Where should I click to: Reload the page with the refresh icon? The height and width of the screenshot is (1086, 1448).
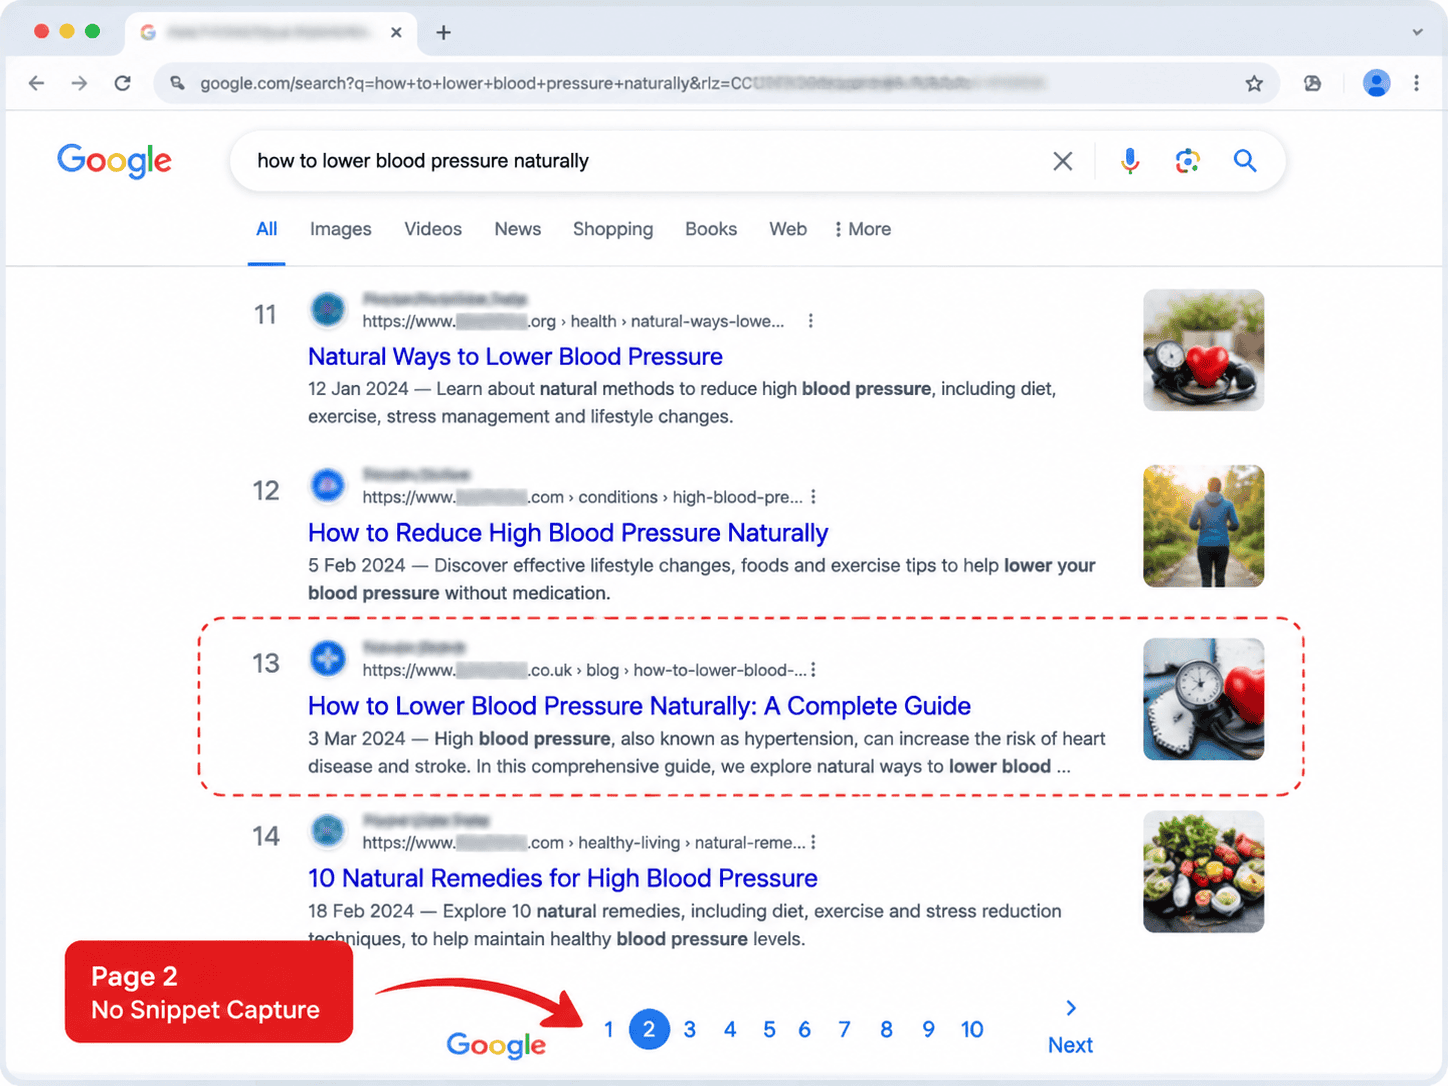coord(123,83)
